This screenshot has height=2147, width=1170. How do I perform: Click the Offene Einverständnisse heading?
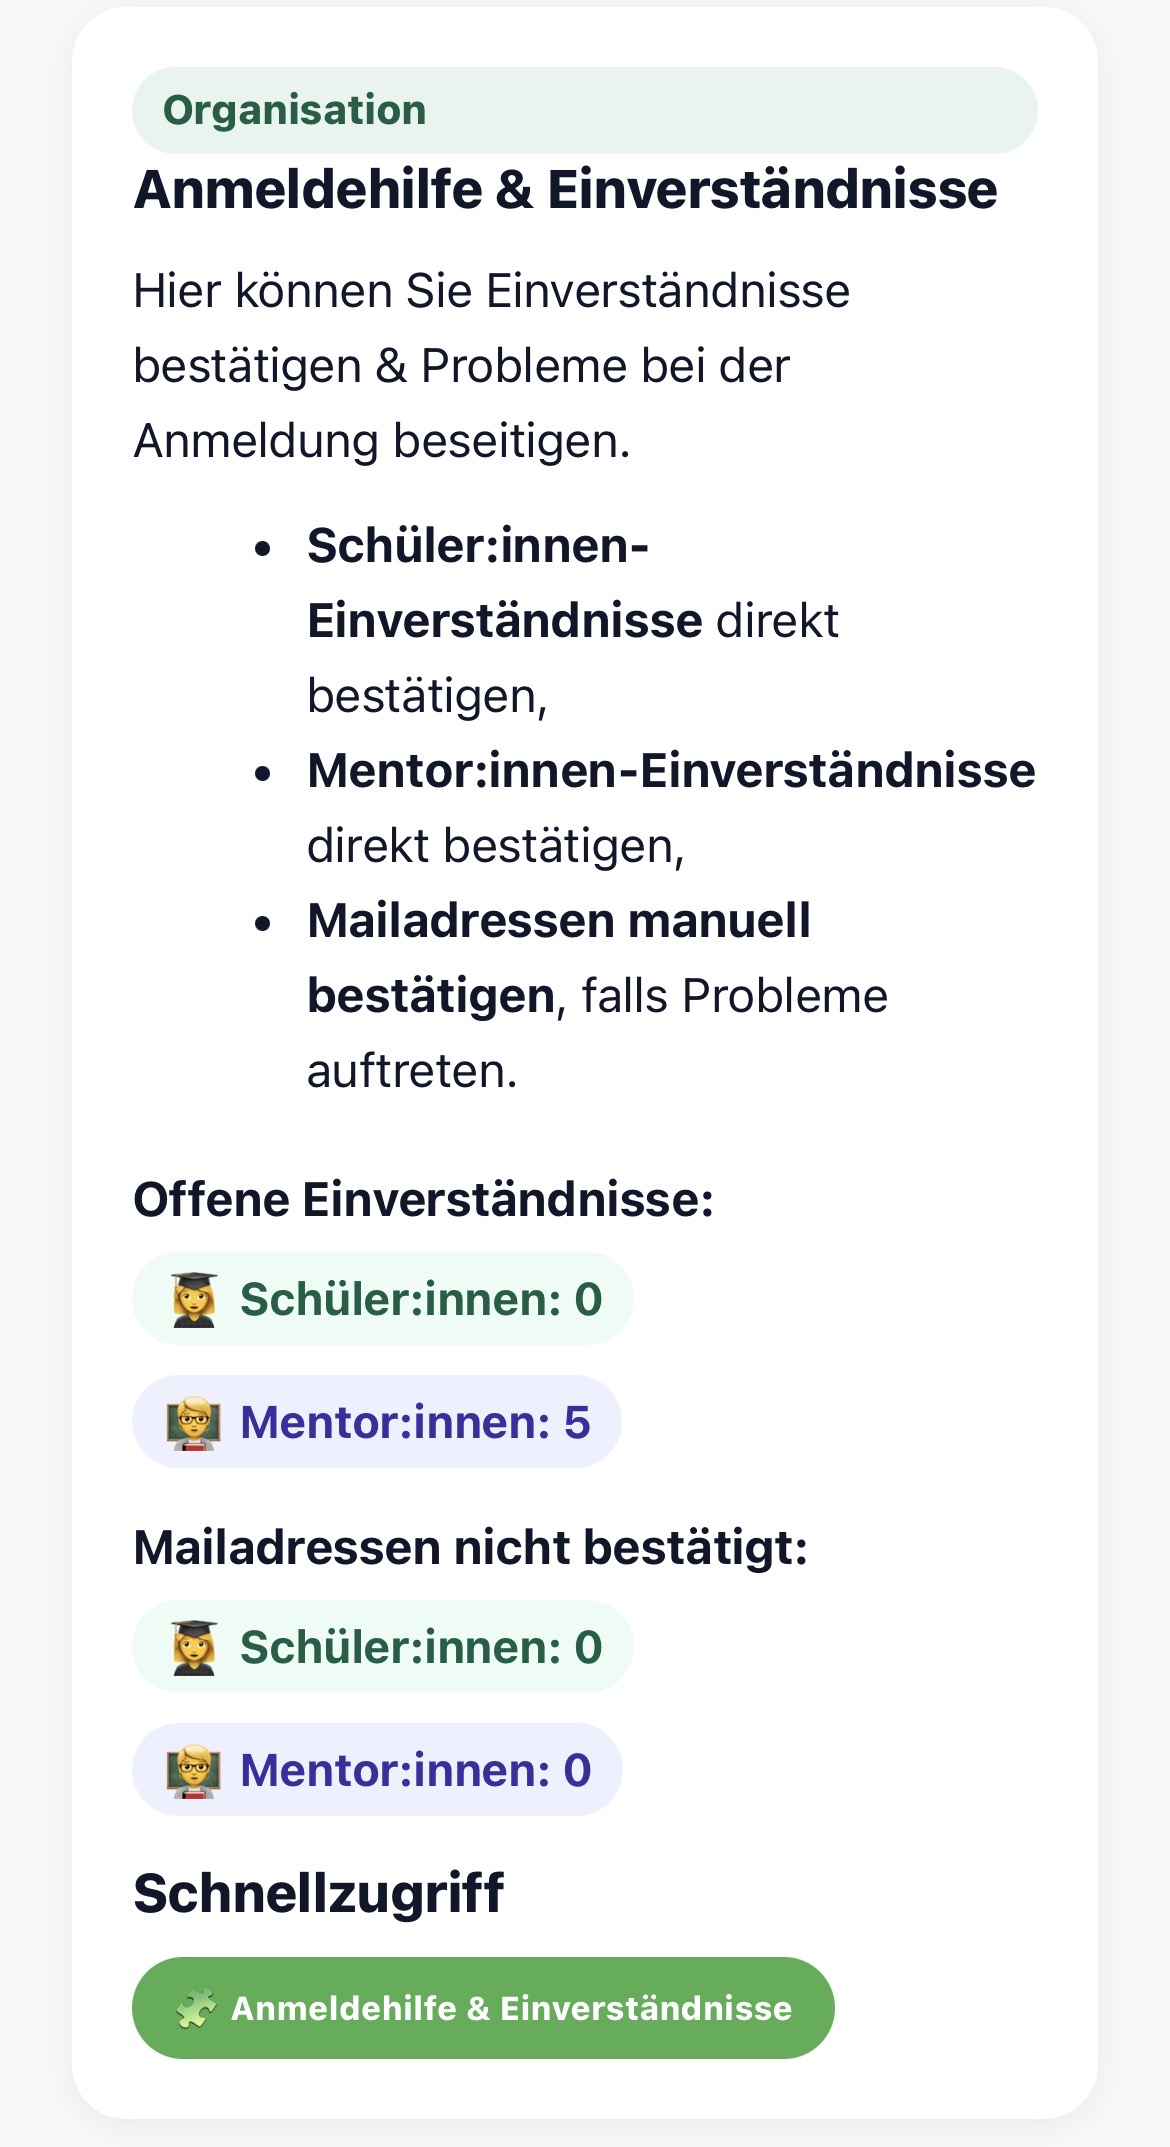pos(423,1201)
